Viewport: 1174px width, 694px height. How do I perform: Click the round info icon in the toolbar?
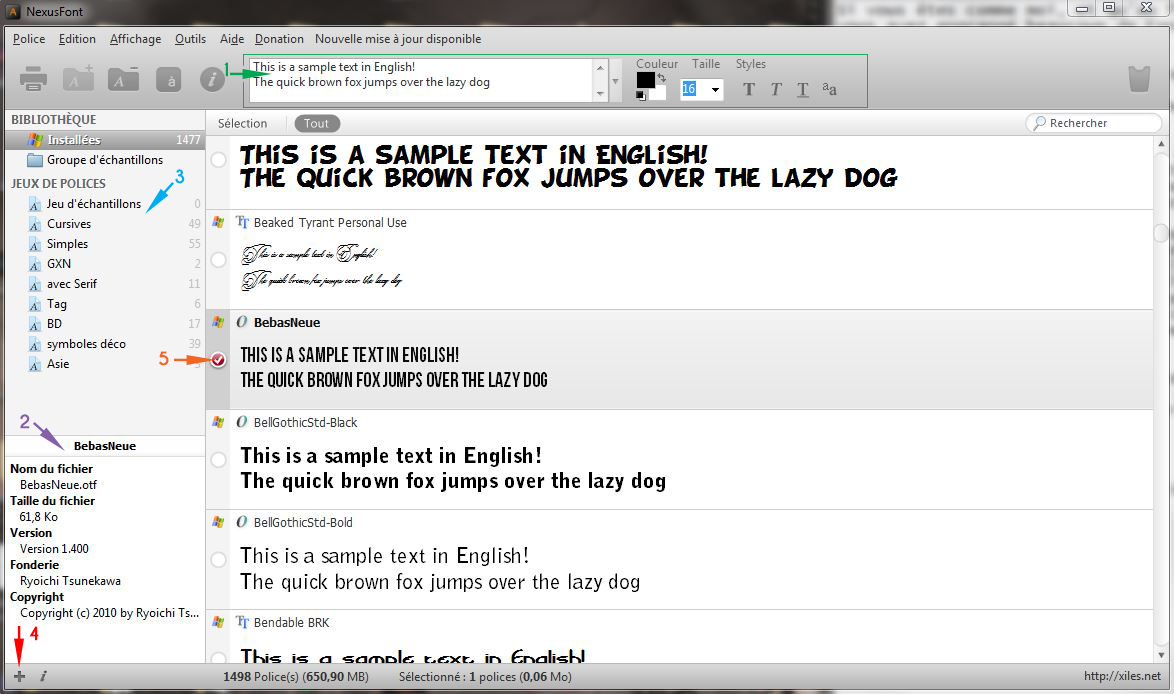[212, 79]
